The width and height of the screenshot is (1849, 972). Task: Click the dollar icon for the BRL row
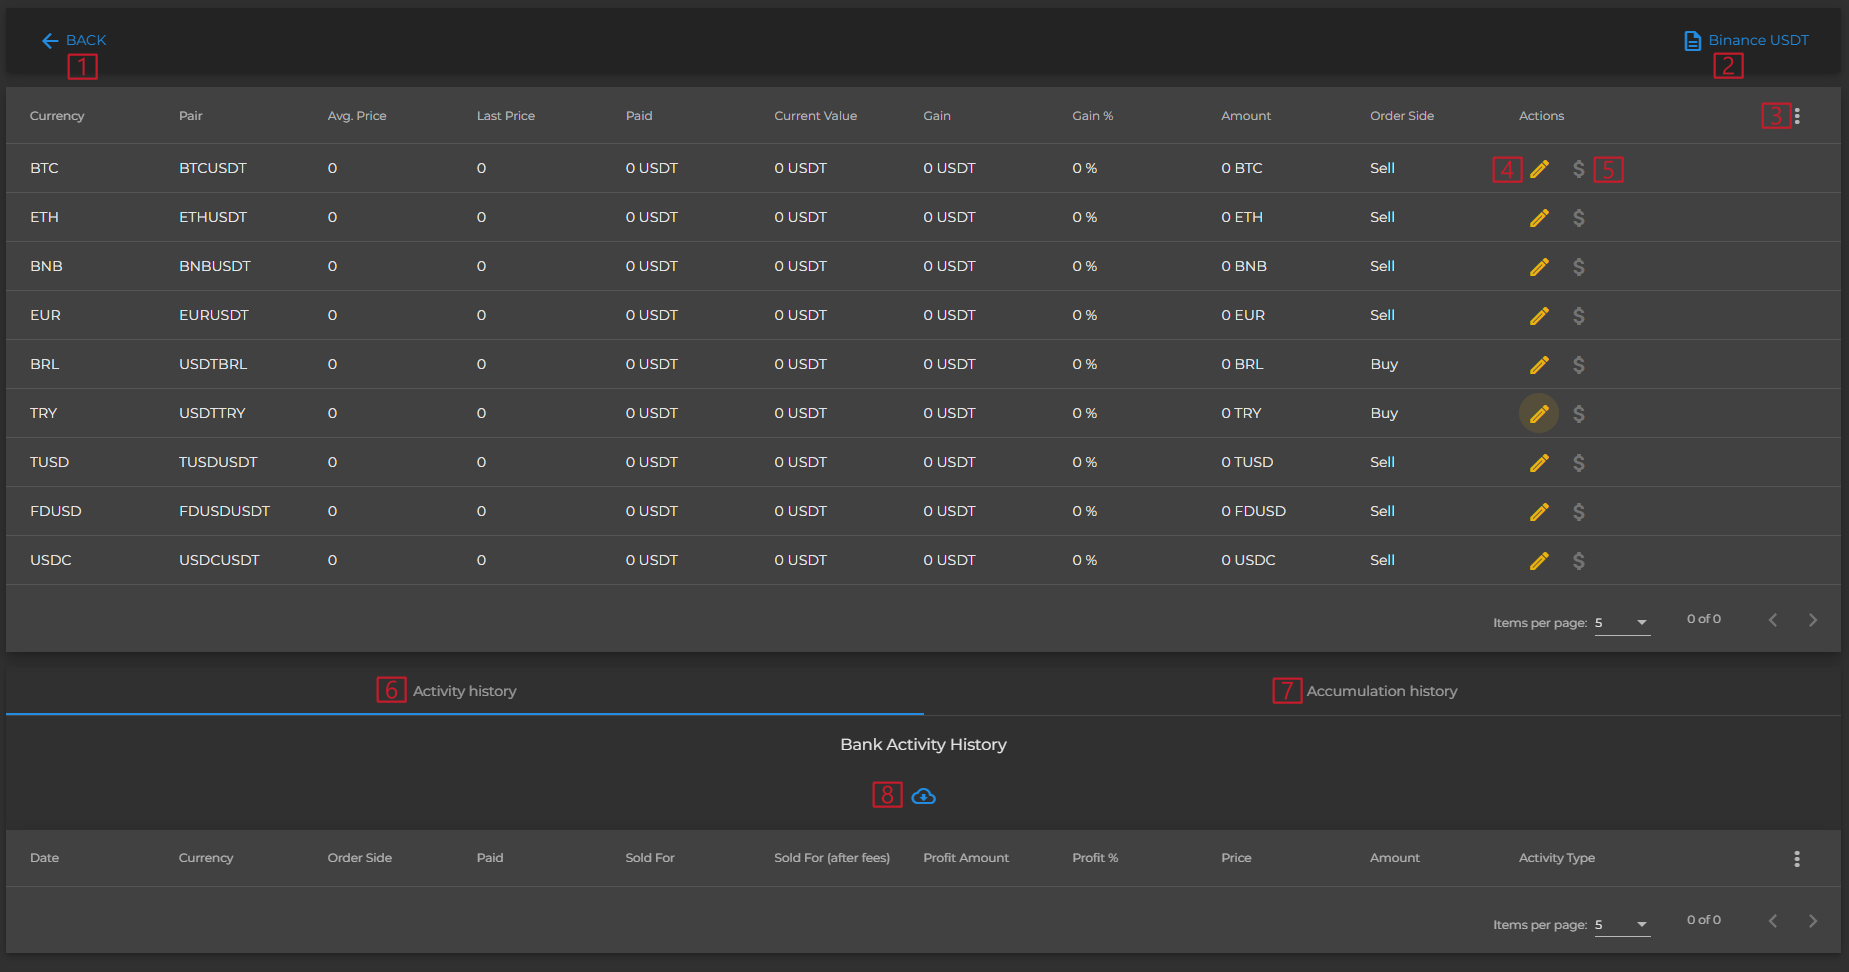[1578, 365]
